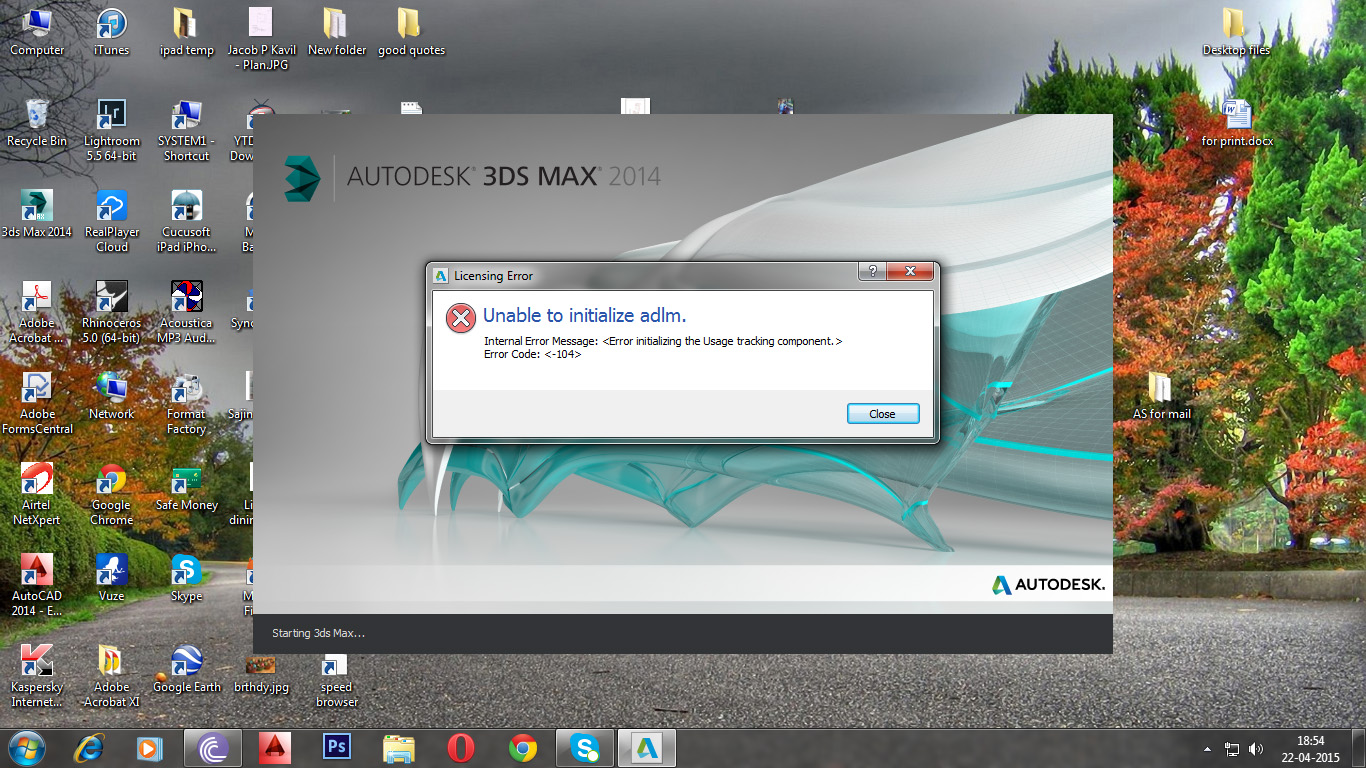Select the Safe Money shortcut
The width and height of the screenshot is (1366, 768).
click(x=186, y=487)
